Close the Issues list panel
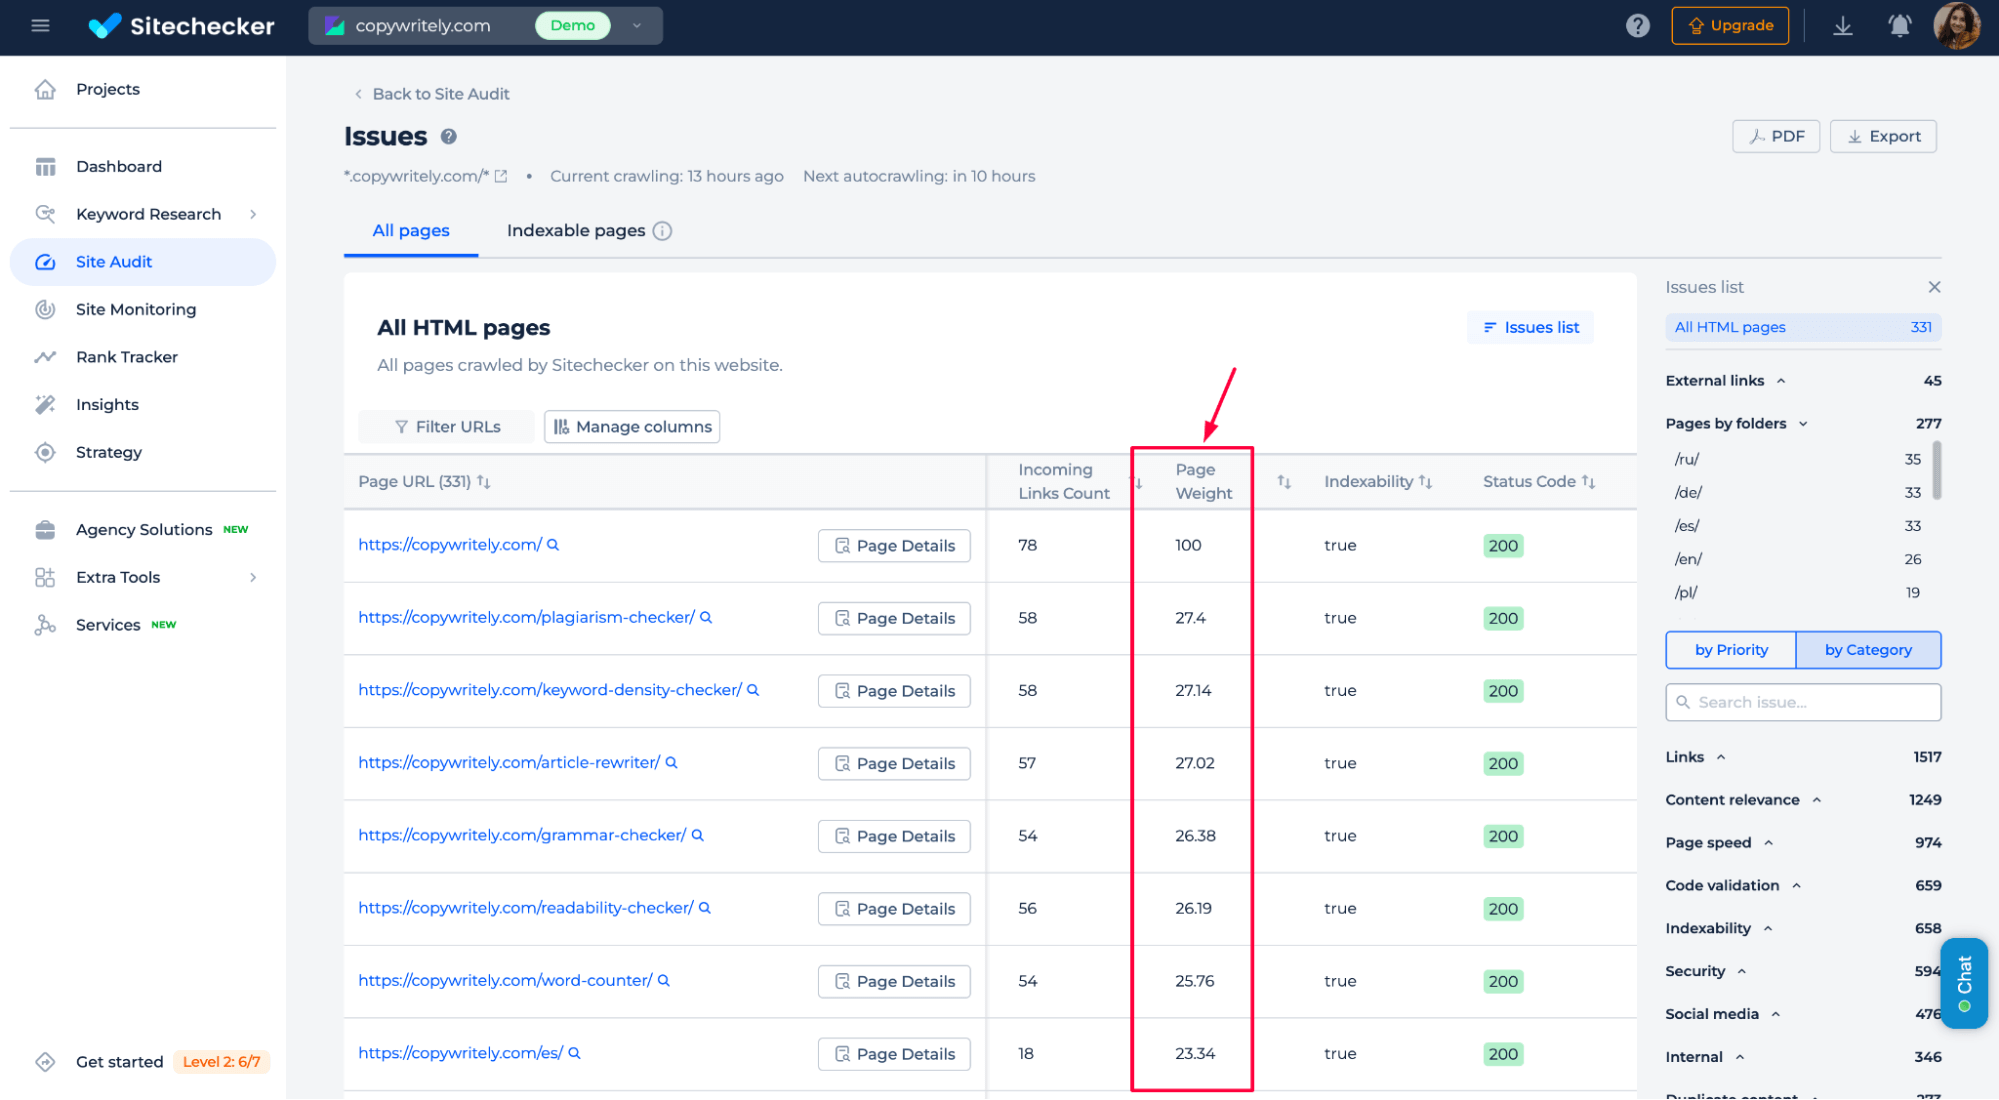The height and width of the screenshot is (1100, 1999). (x=1934, y=287)
